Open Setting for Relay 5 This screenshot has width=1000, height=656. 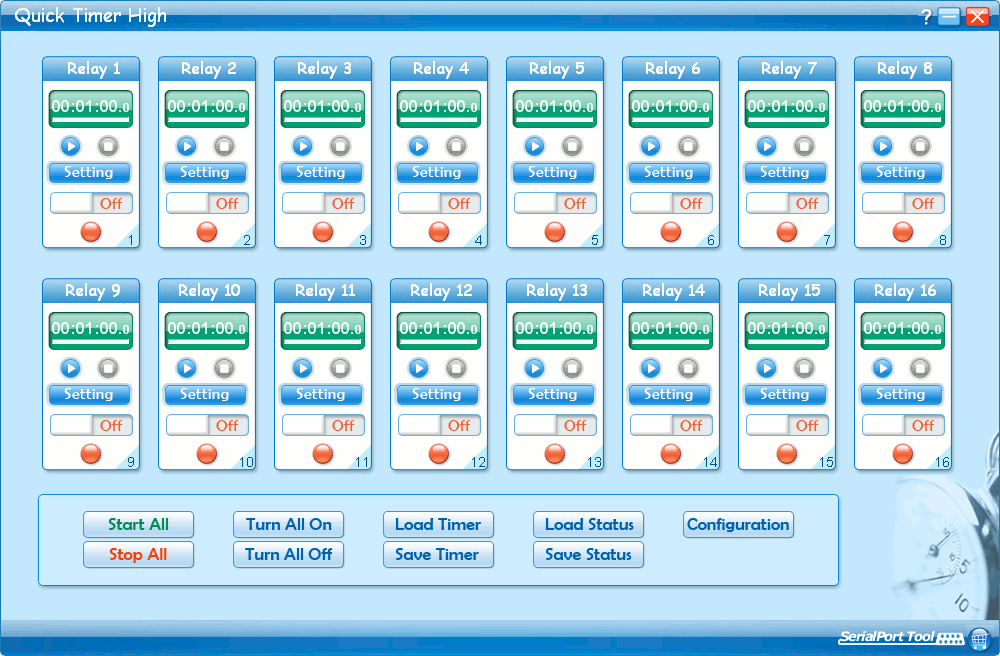click(x=553, y=173)
